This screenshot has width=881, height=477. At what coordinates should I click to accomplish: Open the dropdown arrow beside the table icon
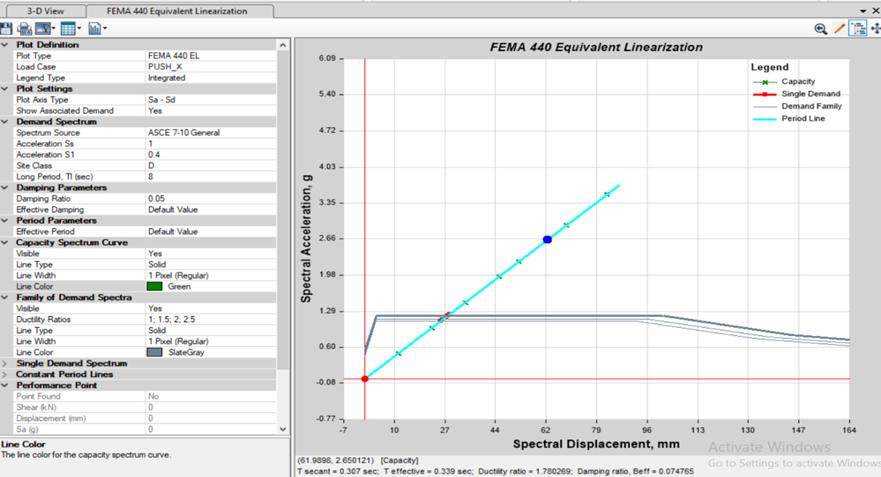coord(79,28)
